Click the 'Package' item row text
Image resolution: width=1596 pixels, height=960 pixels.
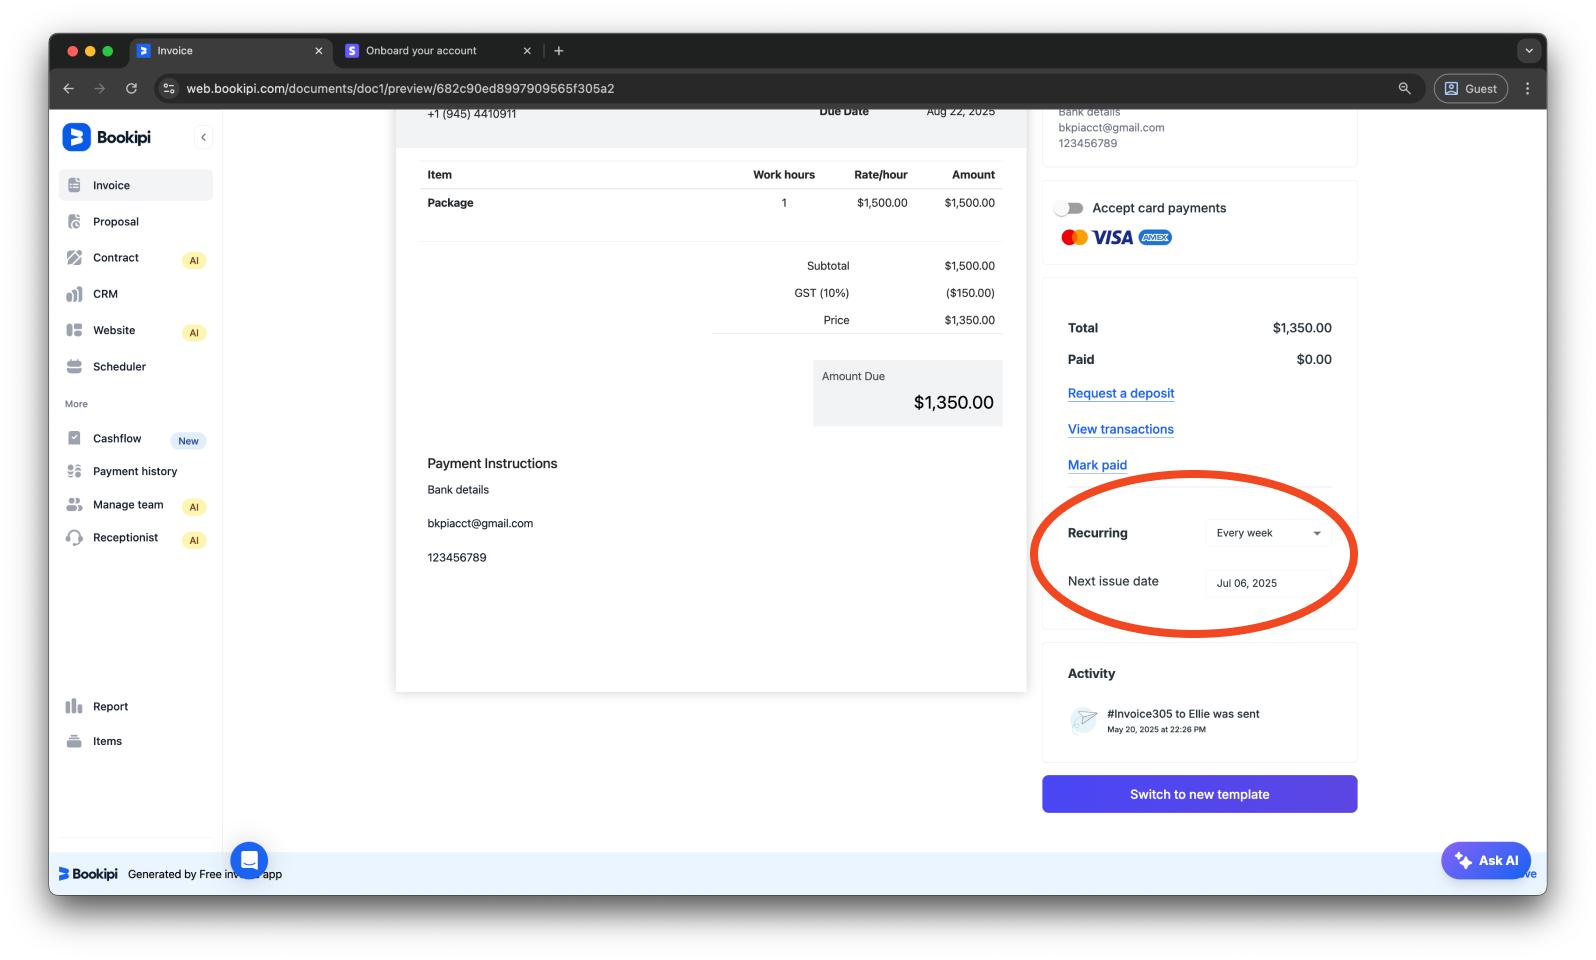[x=450, y=203]
